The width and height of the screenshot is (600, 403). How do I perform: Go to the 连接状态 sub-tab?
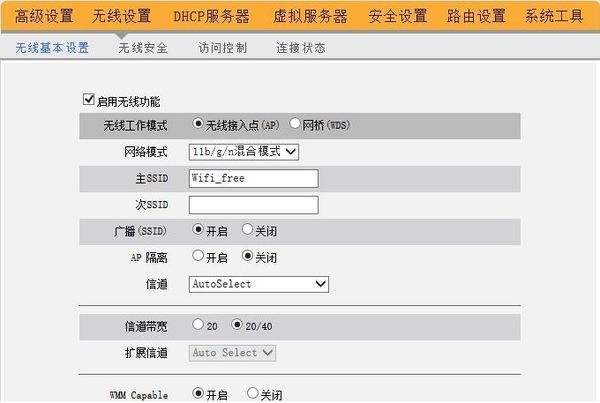(x=301, y=48)
